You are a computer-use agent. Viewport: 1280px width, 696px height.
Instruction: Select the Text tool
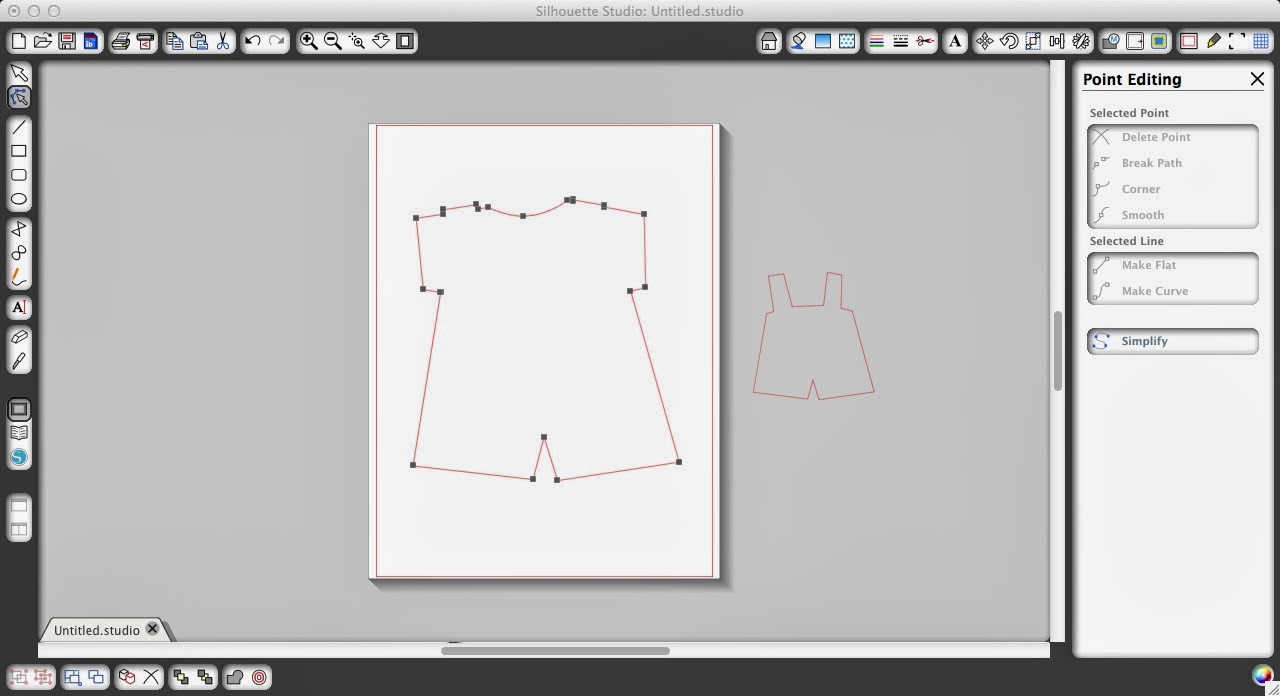tap(19, 308)
